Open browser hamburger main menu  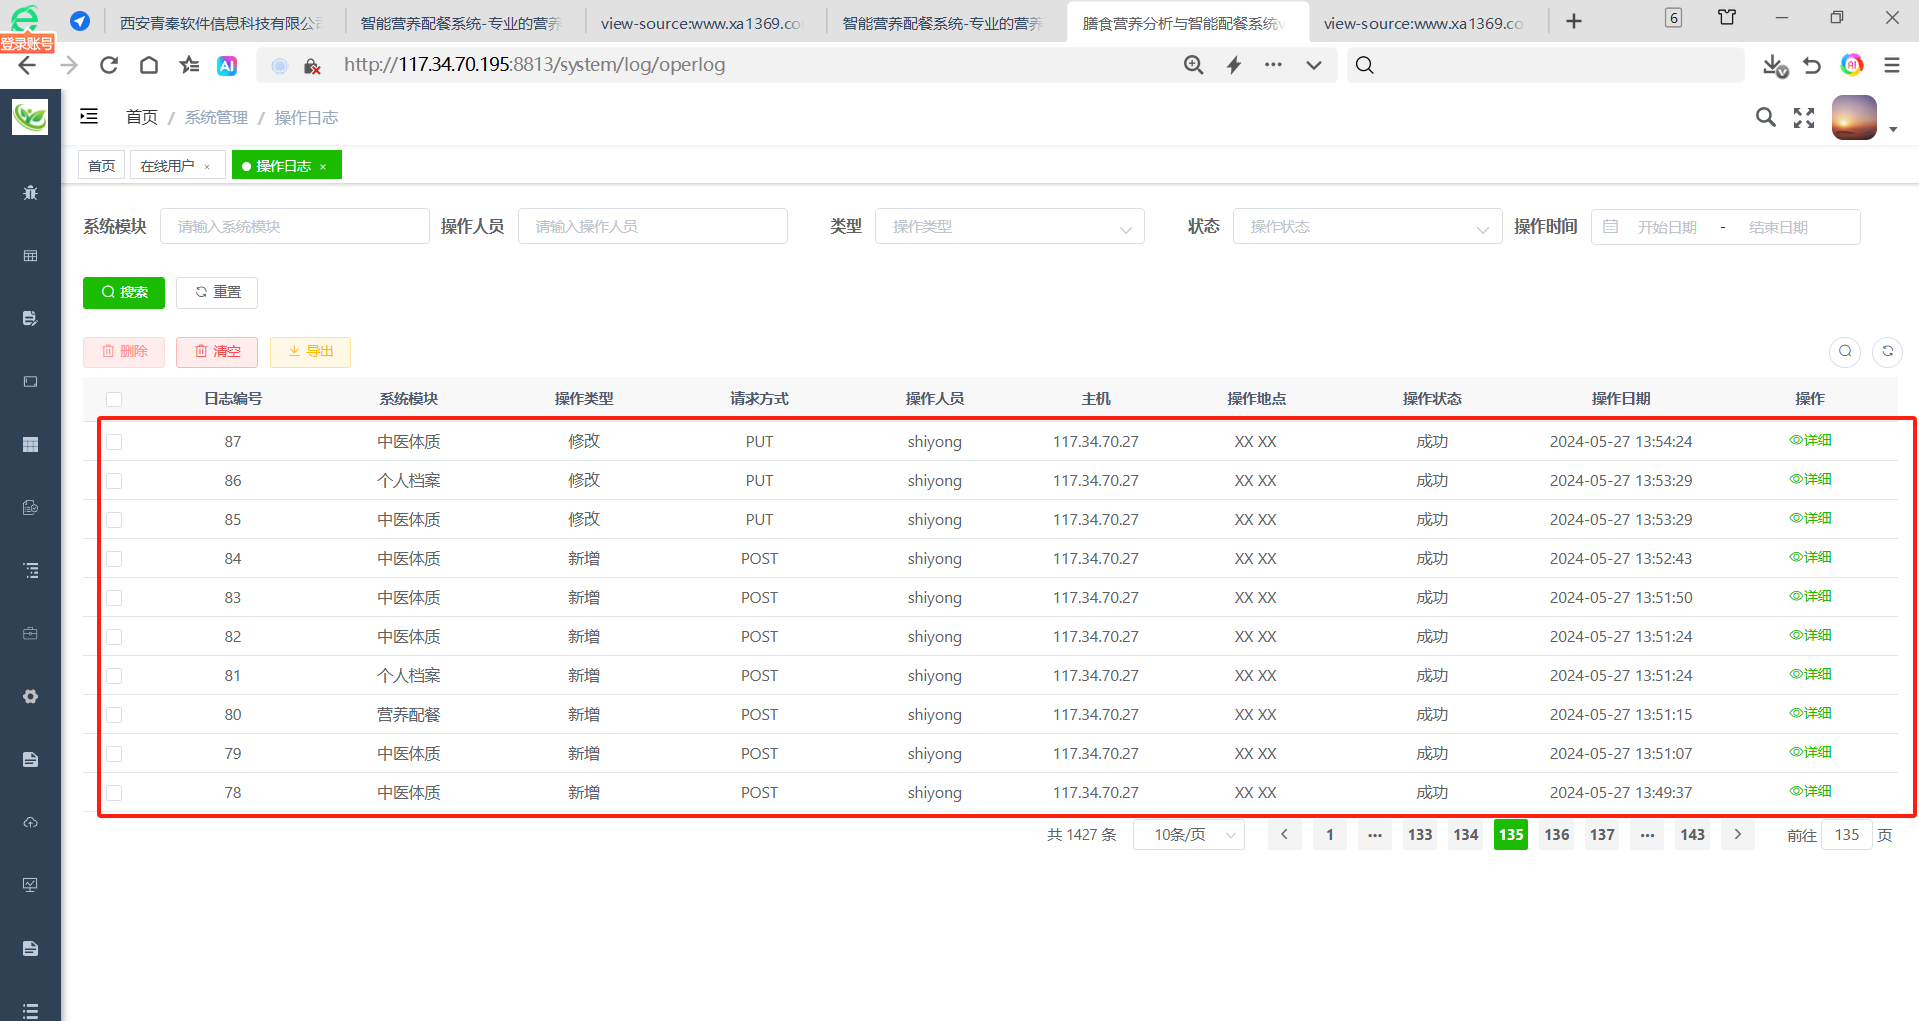tap(1891, 65)
